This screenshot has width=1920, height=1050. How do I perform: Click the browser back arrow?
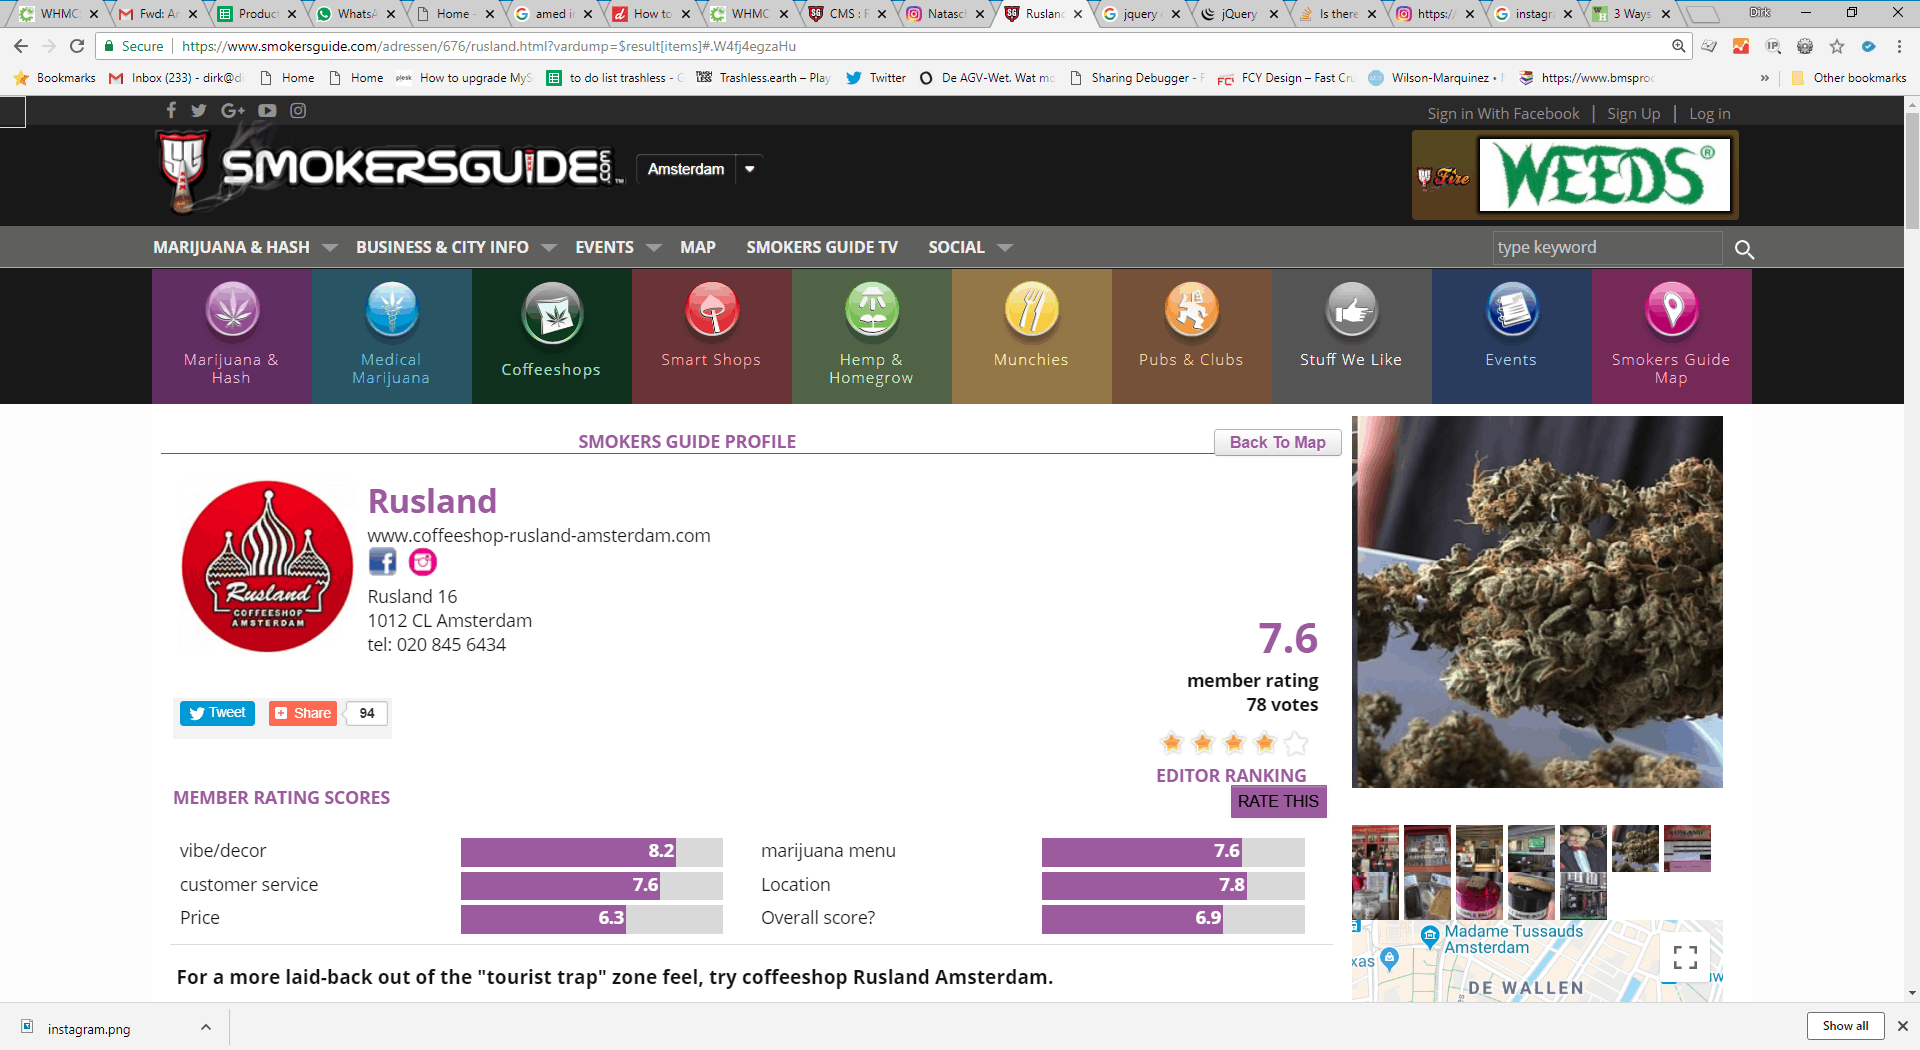pyautogui.click(x=21, y=46)
